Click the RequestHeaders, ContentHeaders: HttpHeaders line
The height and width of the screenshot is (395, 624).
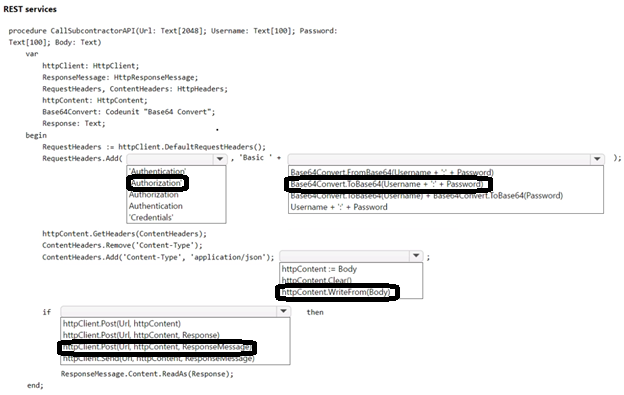point(135,89)
